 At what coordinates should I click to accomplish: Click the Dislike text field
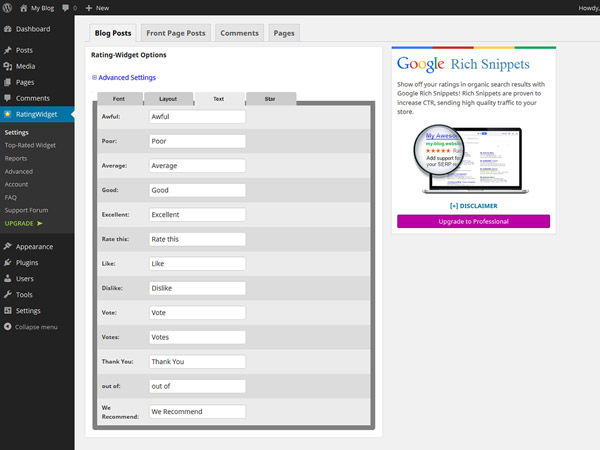(x=197, y=288)
